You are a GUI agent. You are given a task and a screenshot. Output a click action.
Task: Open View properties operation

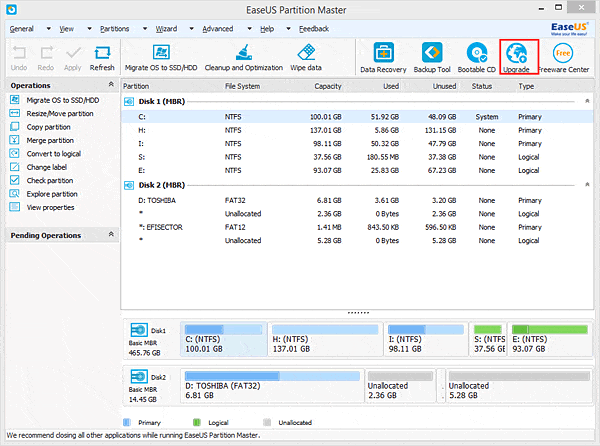[x=50, y=207]
